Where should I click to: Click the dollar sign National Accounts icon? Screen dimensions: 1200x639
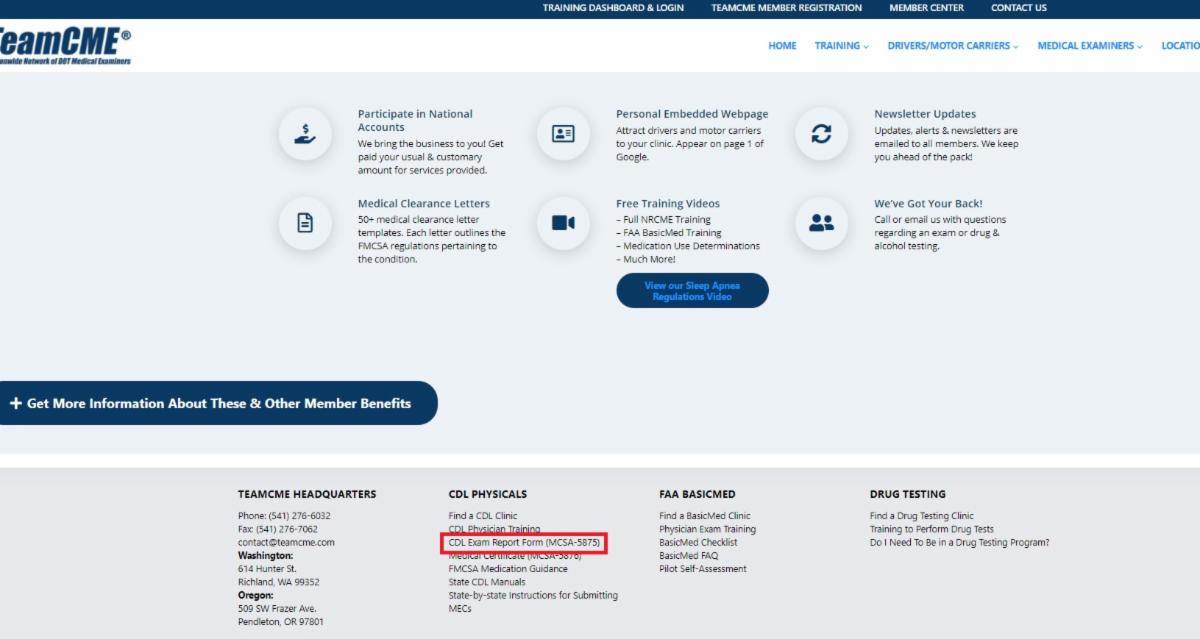click(303, 133)
